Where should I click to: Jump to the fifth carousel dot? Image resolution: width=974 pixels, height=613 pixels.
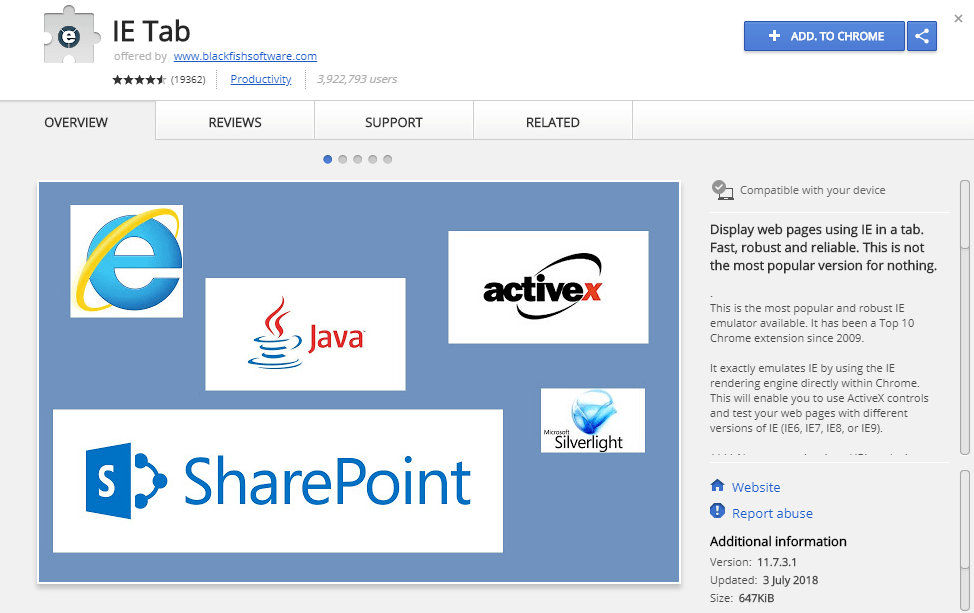388,159
